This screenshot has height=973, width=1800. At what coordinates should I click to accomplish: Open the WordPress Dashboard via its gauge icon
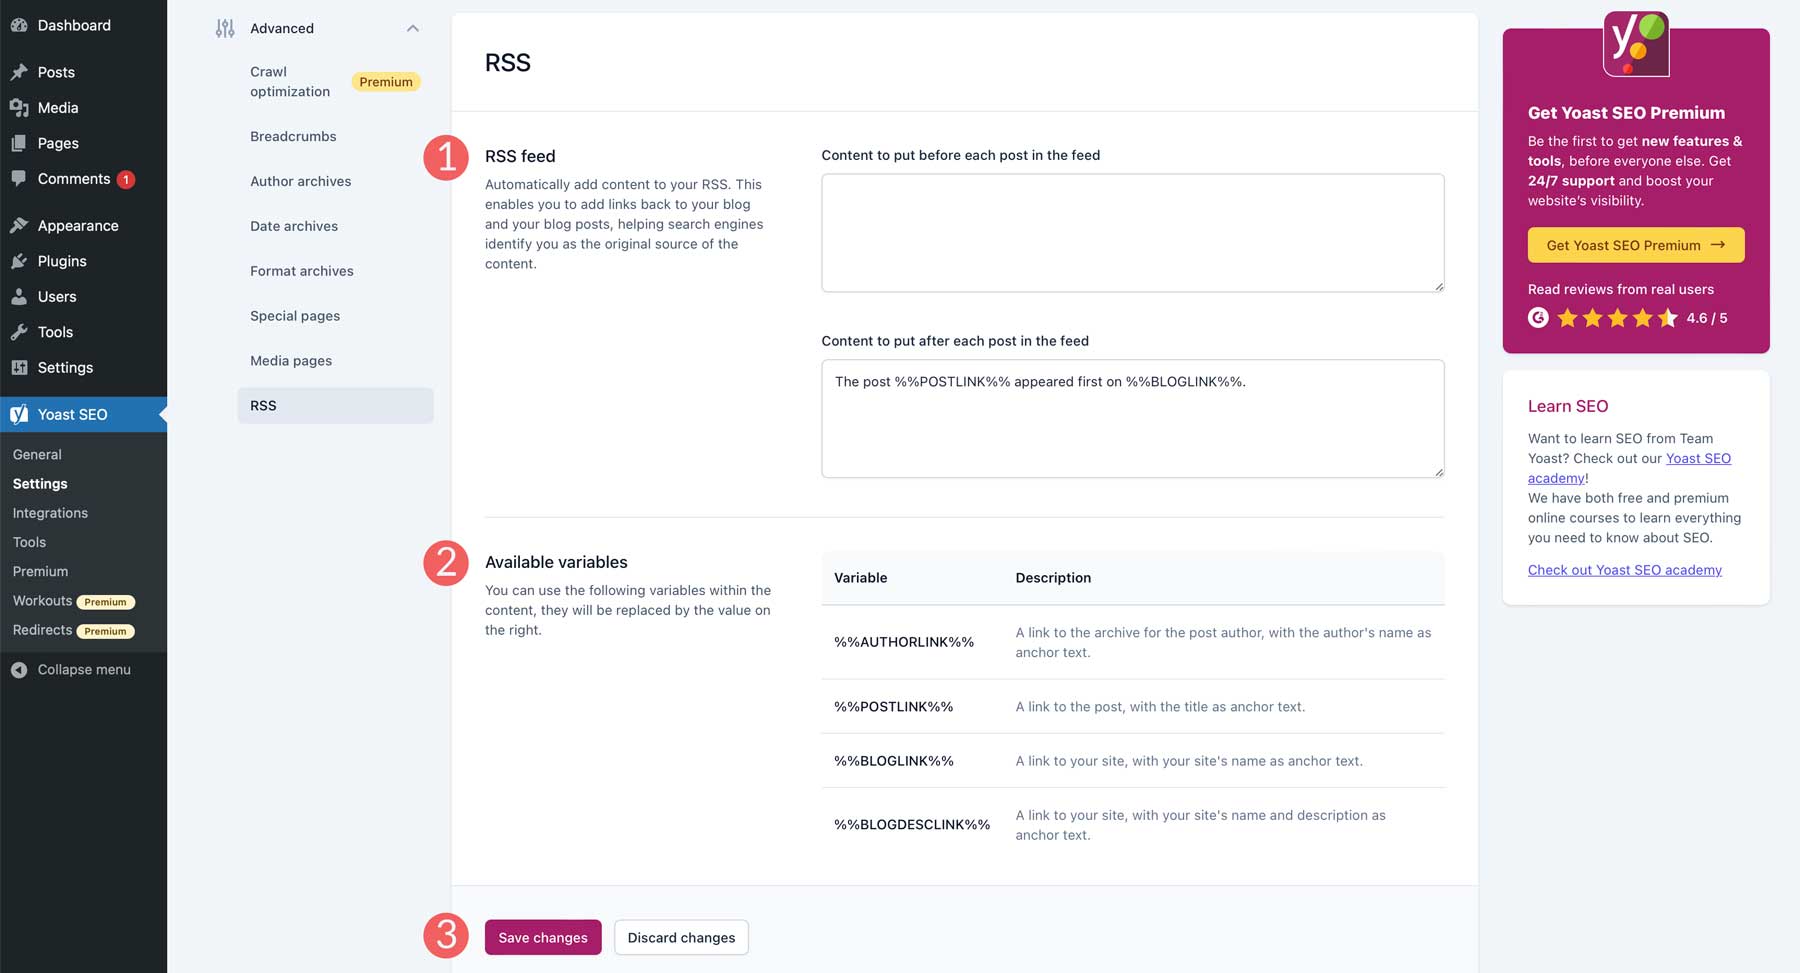click(19, 24)
